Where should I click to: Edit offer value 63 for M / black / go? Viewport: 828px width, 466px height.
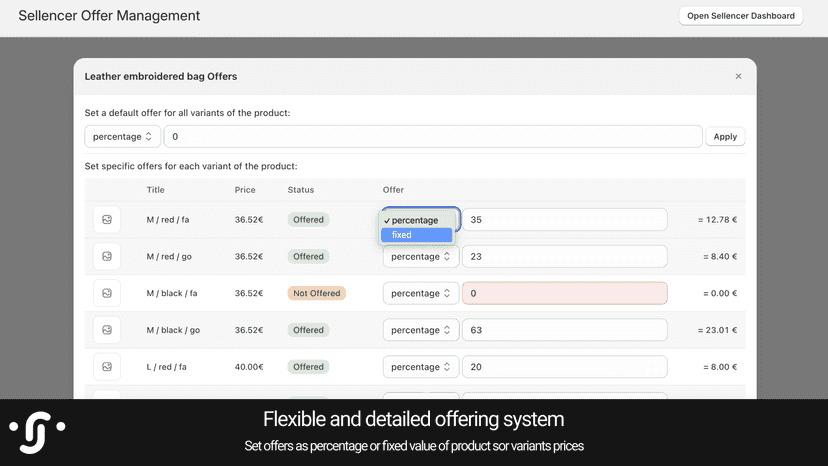tap(564, 330)
